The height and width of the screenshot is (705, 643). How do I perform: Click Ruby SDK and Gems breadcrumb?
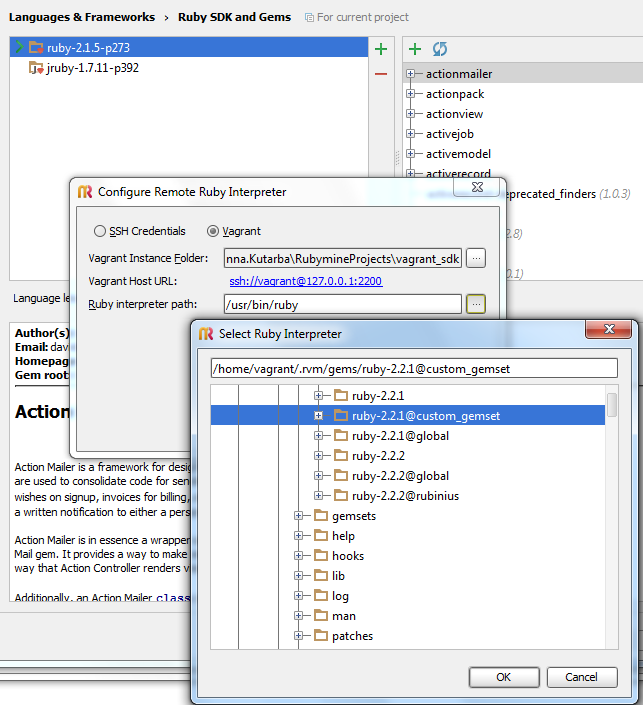(234, 17)
